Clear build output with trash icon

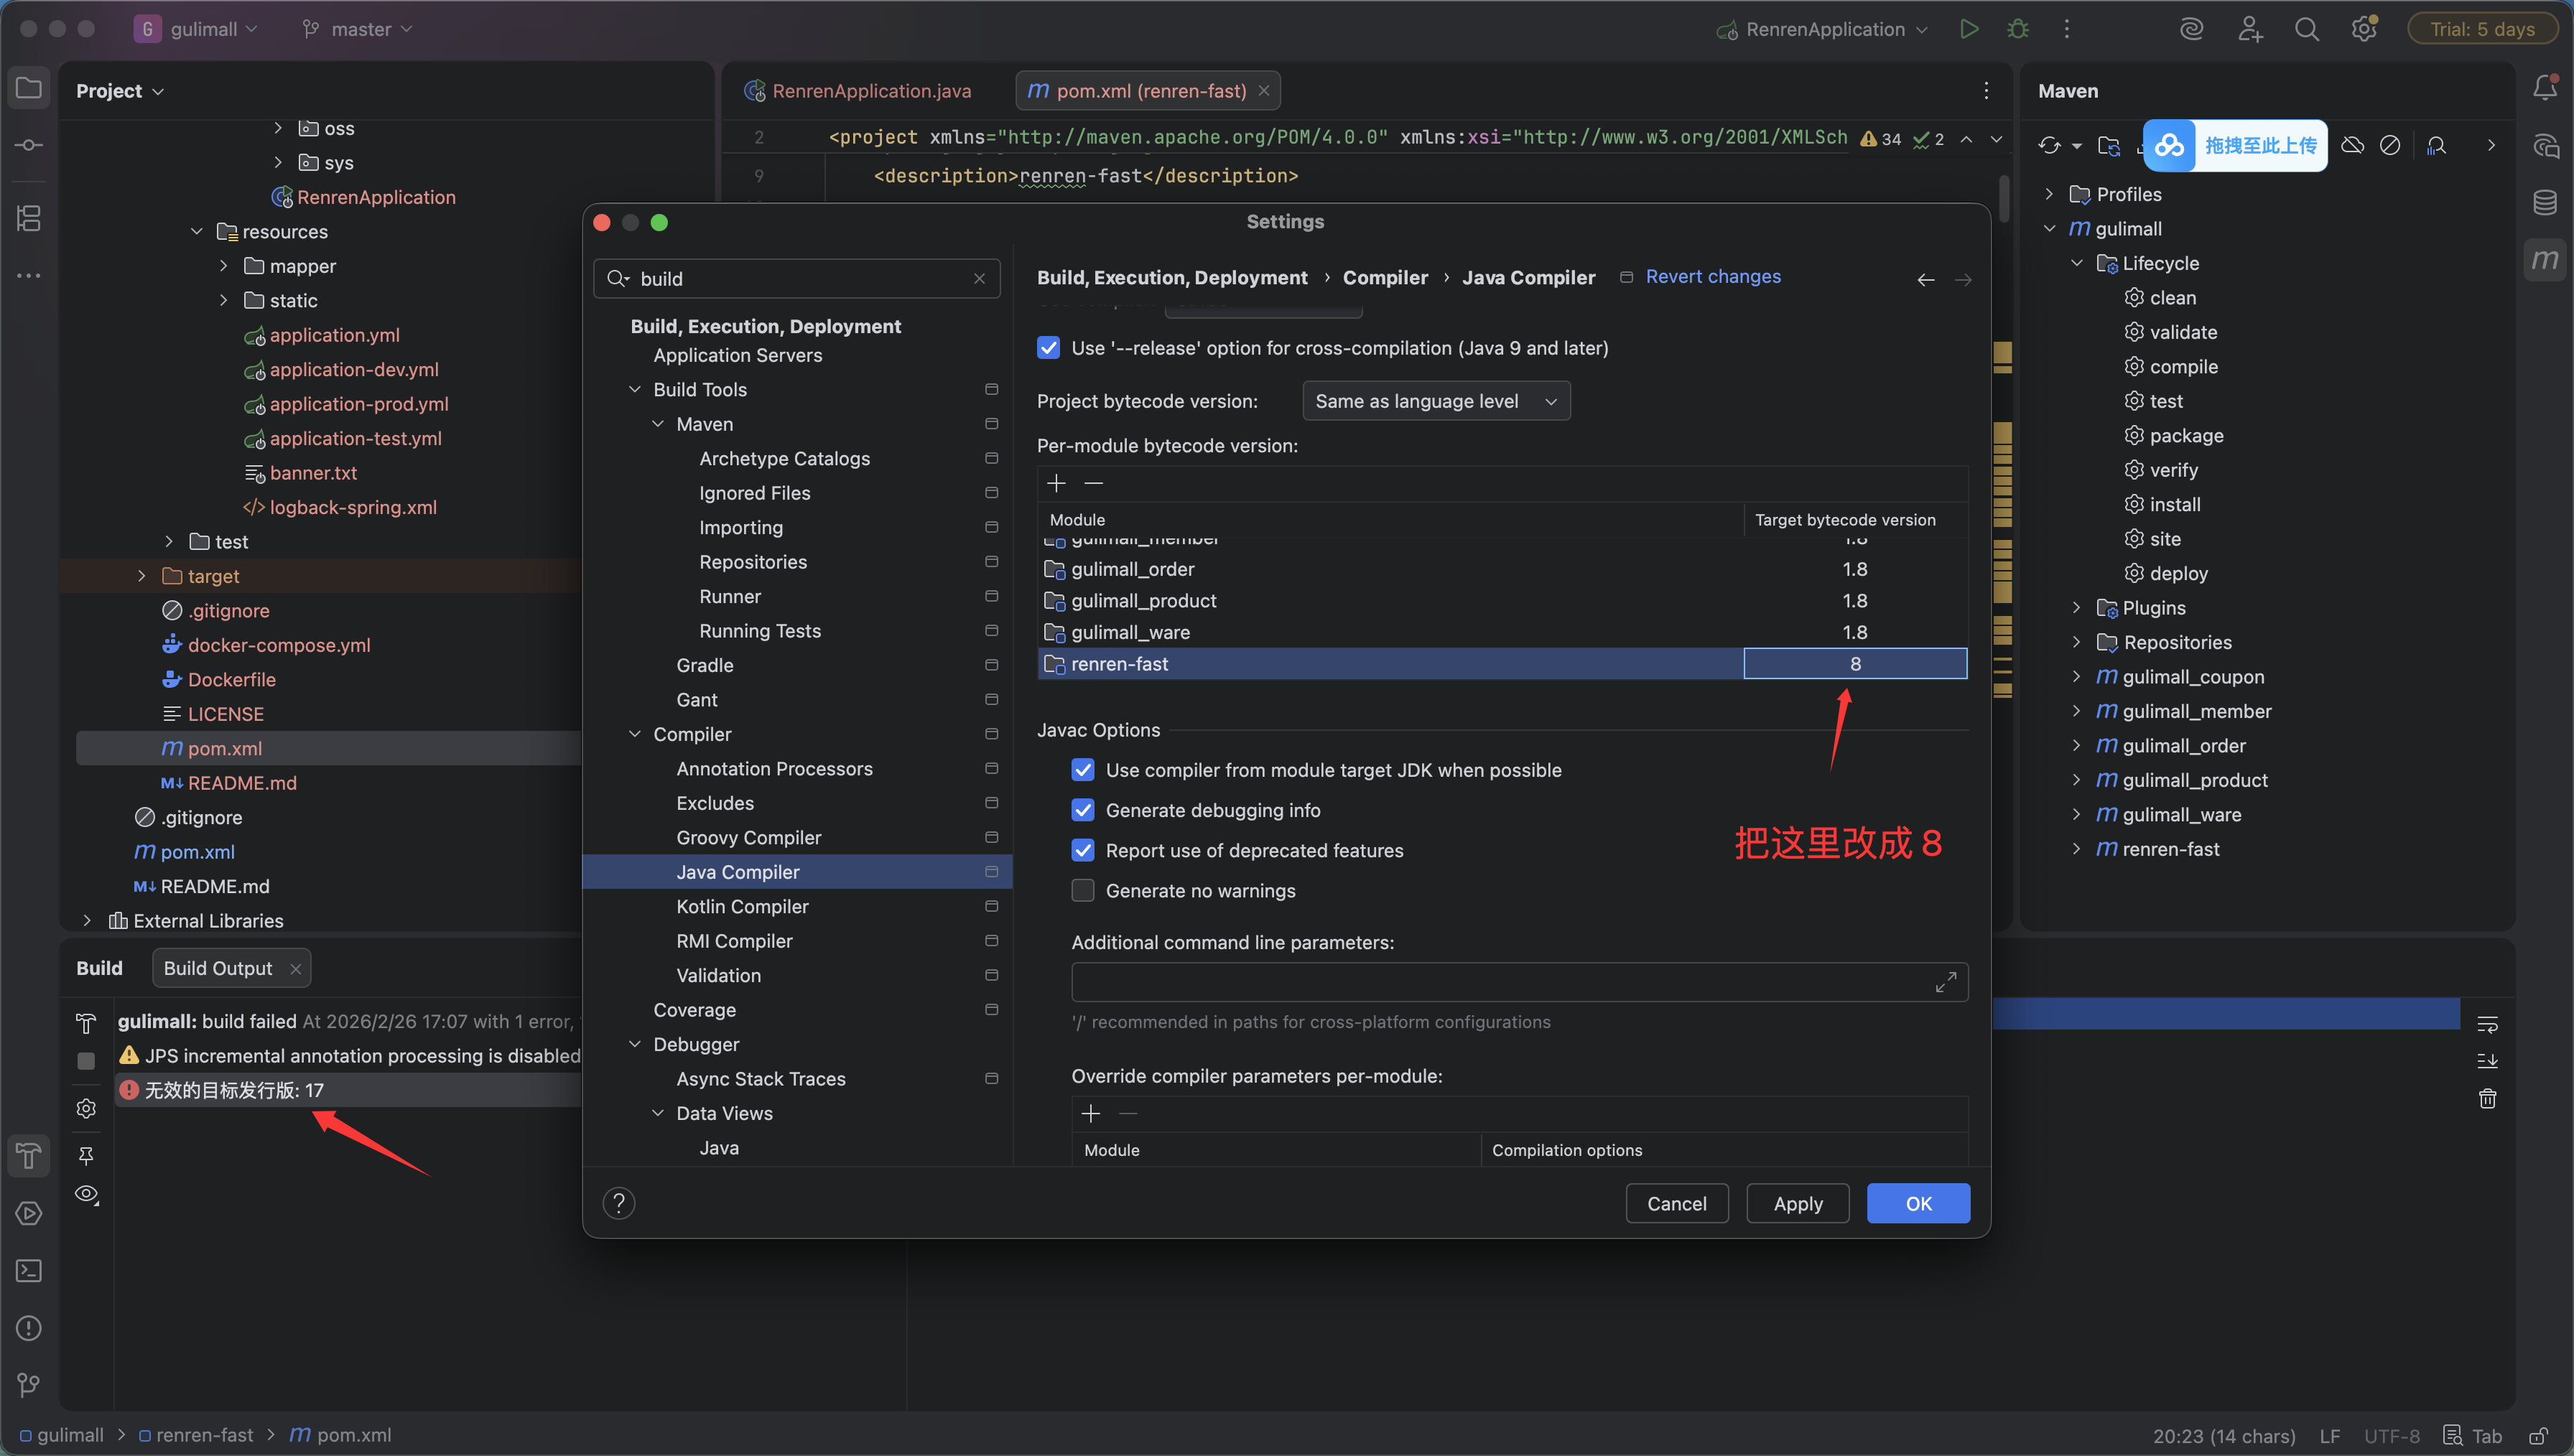click(x=2487, y=1099)
